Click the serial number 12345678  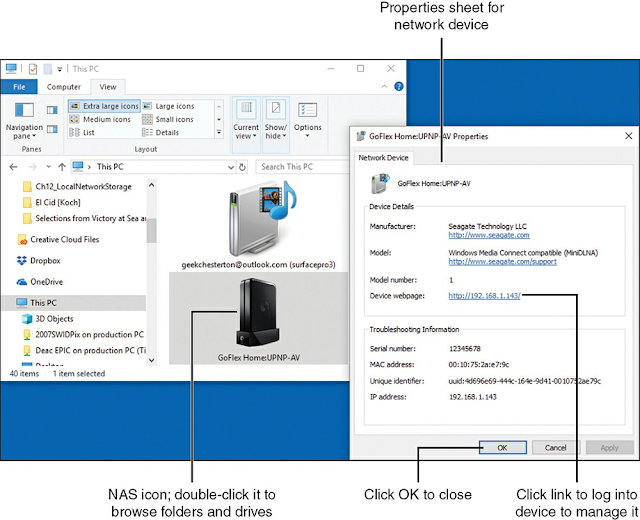(464, 349)
